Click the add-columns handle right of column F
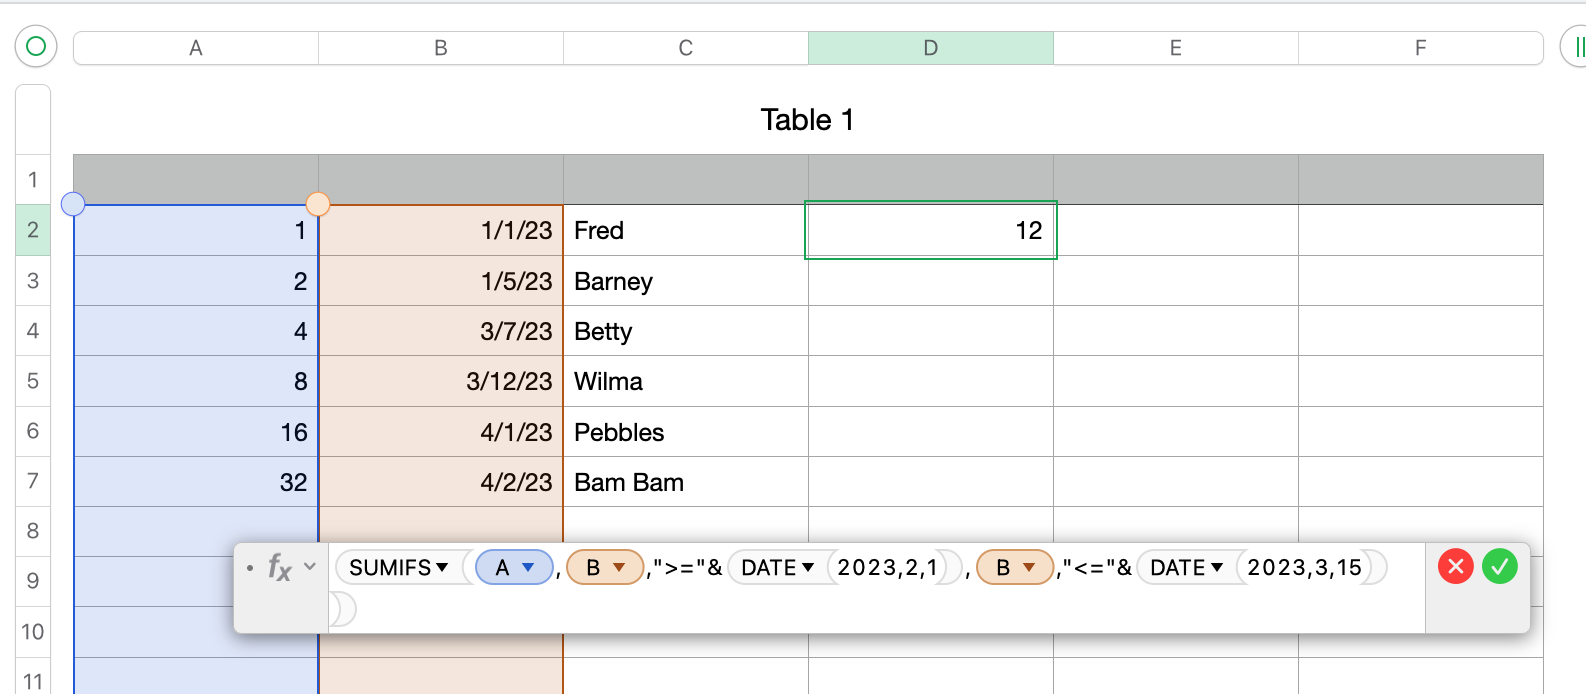The image size is (1586, 694). (1576, 47)
